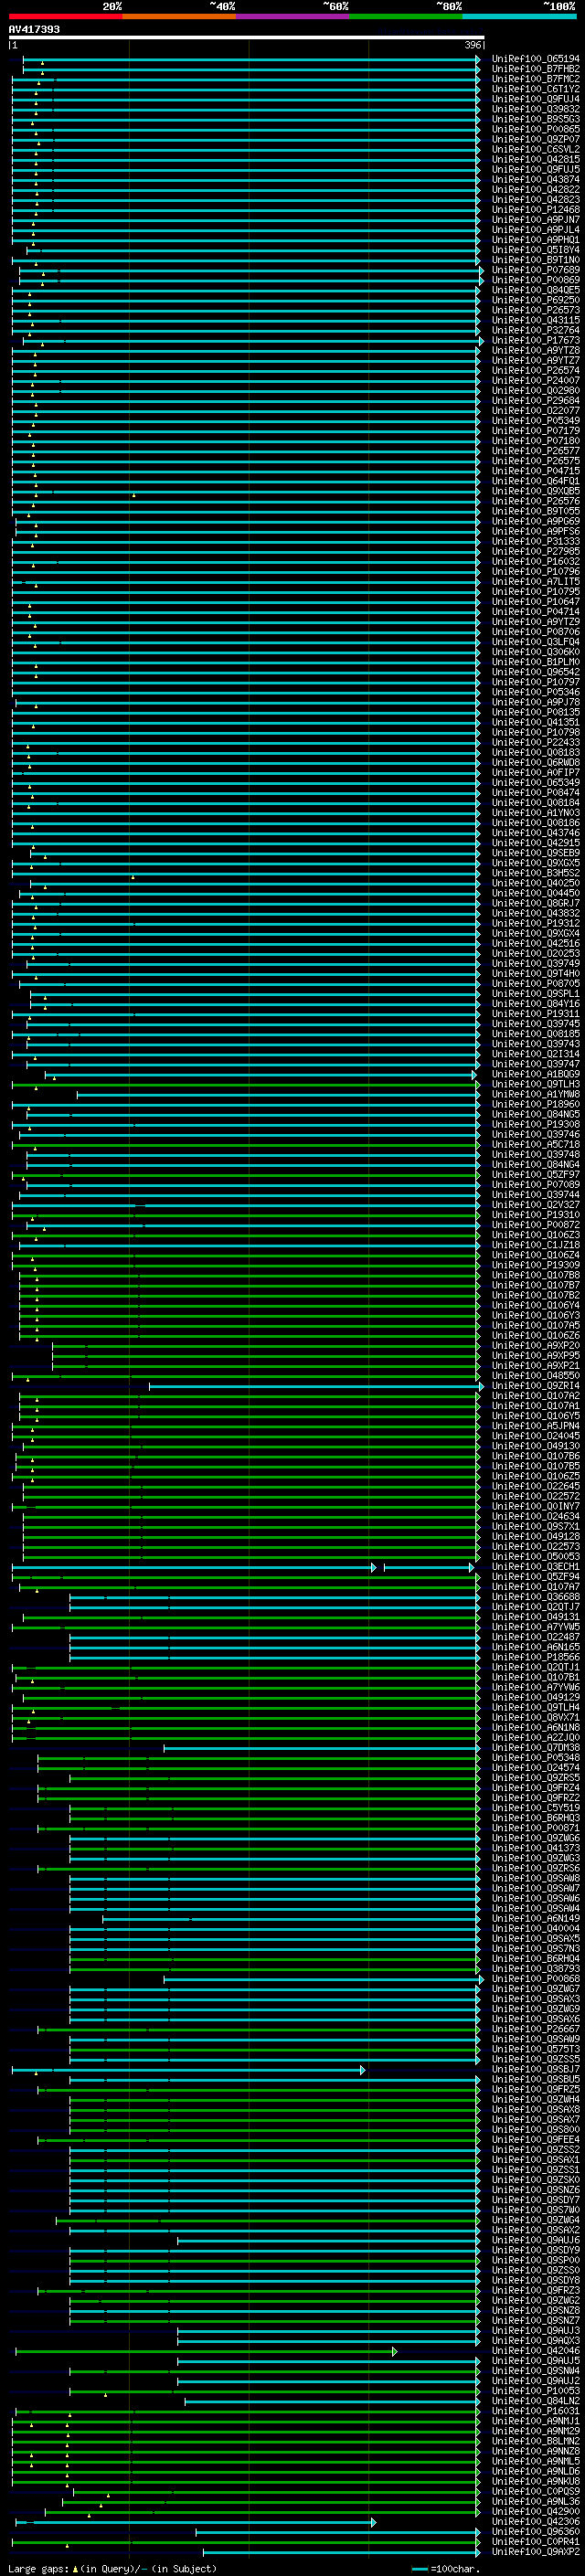Click the cyan alignment bar for UniRef100_P00868
The image size is (585, 2576).
click(323, 1979)
